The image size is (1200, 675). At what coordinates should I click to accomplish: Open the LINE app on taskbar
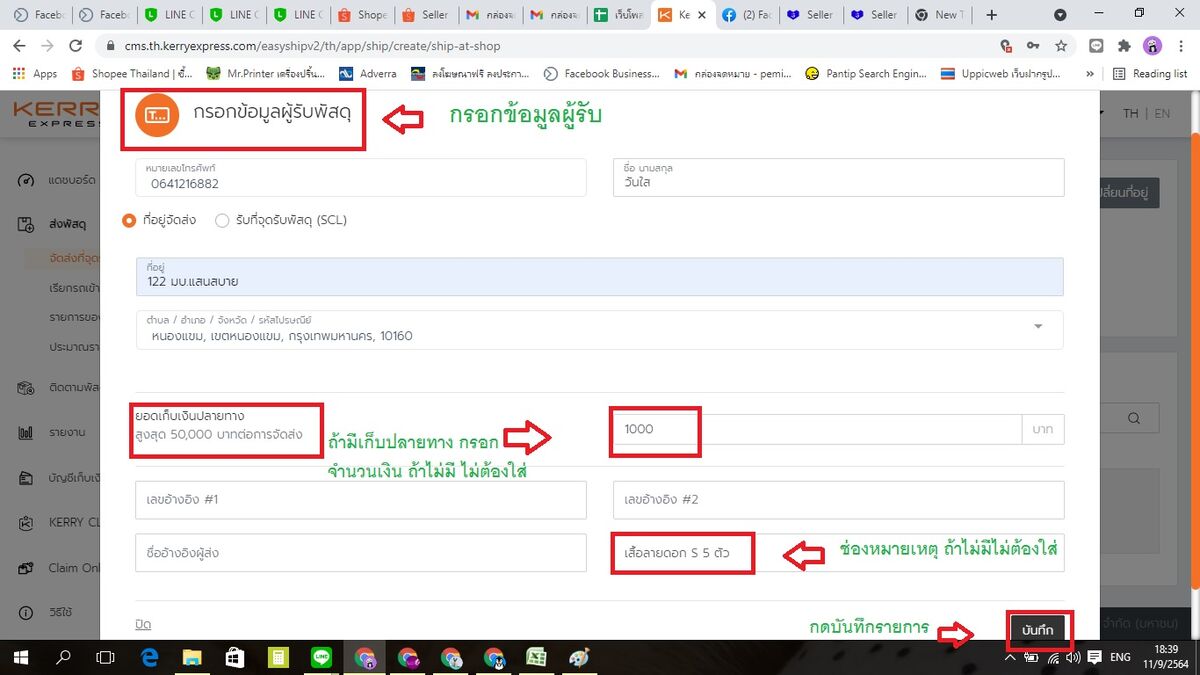(322, 657)
